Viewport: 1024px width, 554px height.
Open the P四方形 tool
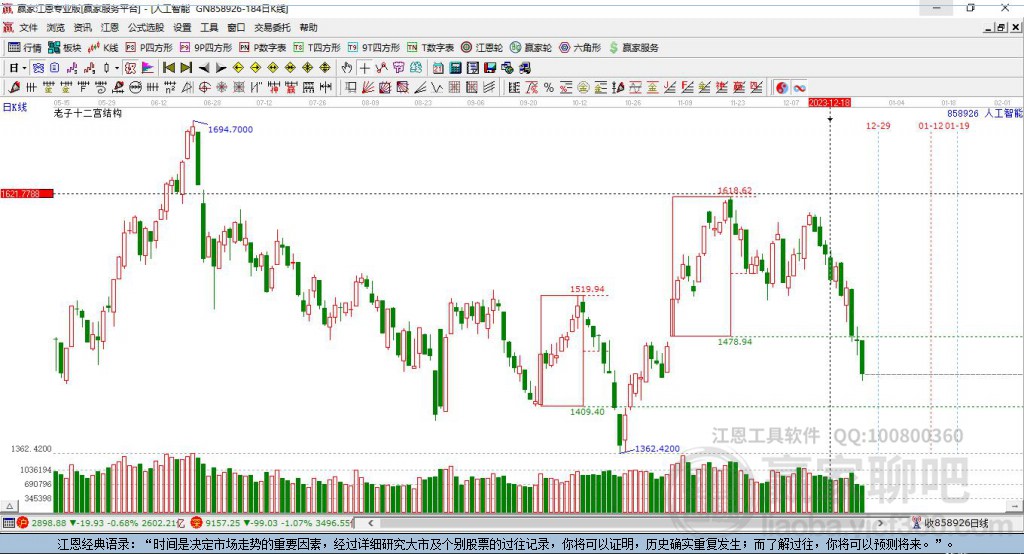(148, 48)
